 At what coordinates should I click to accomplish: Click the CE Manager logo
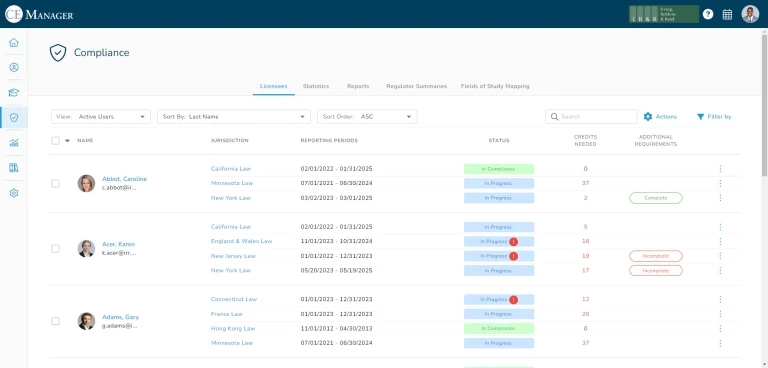click(39, 14)
